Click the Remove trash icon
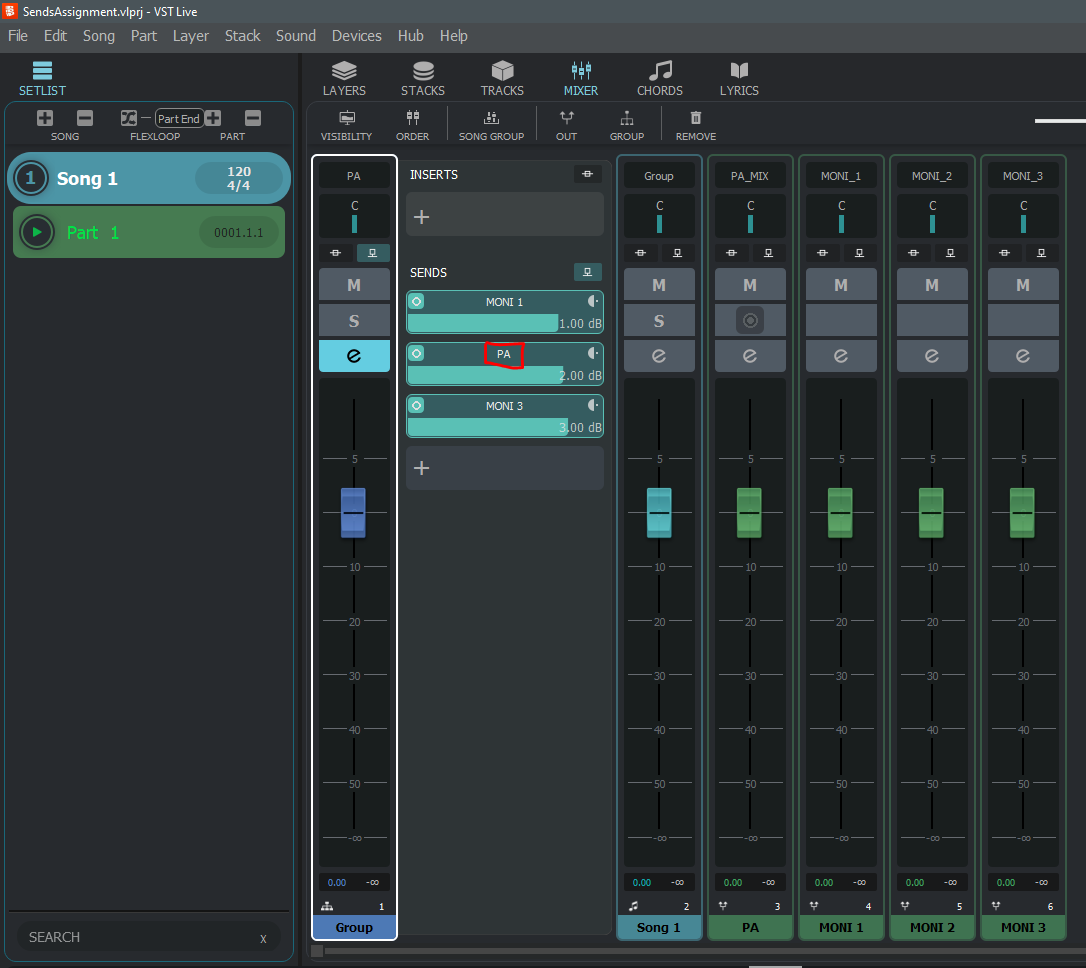 pyautogui.click(x=696, y=118)
